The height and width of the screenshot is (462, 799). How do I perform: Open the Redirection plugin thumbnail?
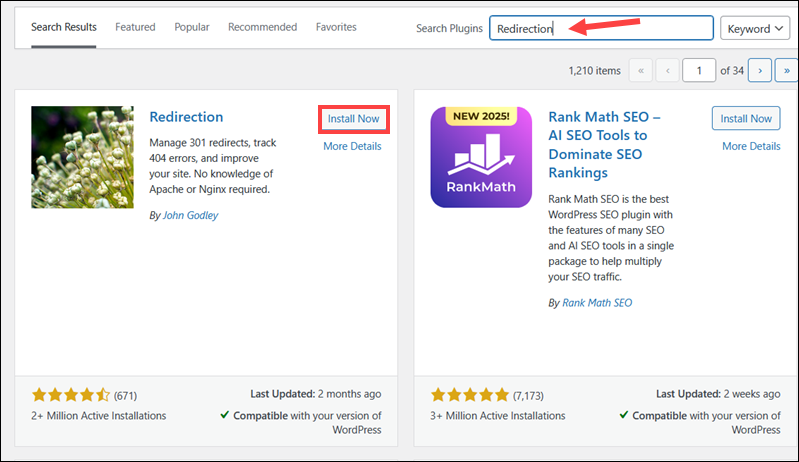83,157
